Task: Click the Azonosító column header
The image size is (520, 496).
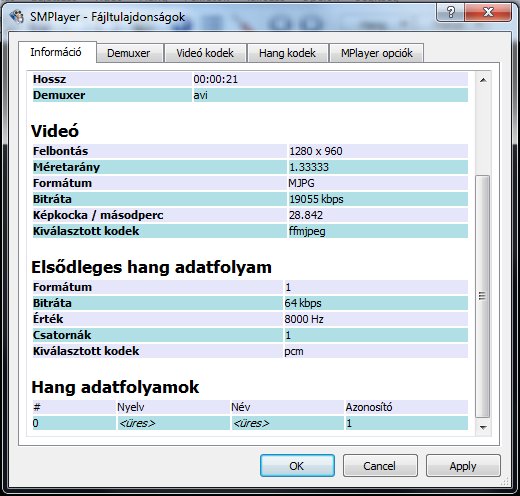Action: click(369, 407)
